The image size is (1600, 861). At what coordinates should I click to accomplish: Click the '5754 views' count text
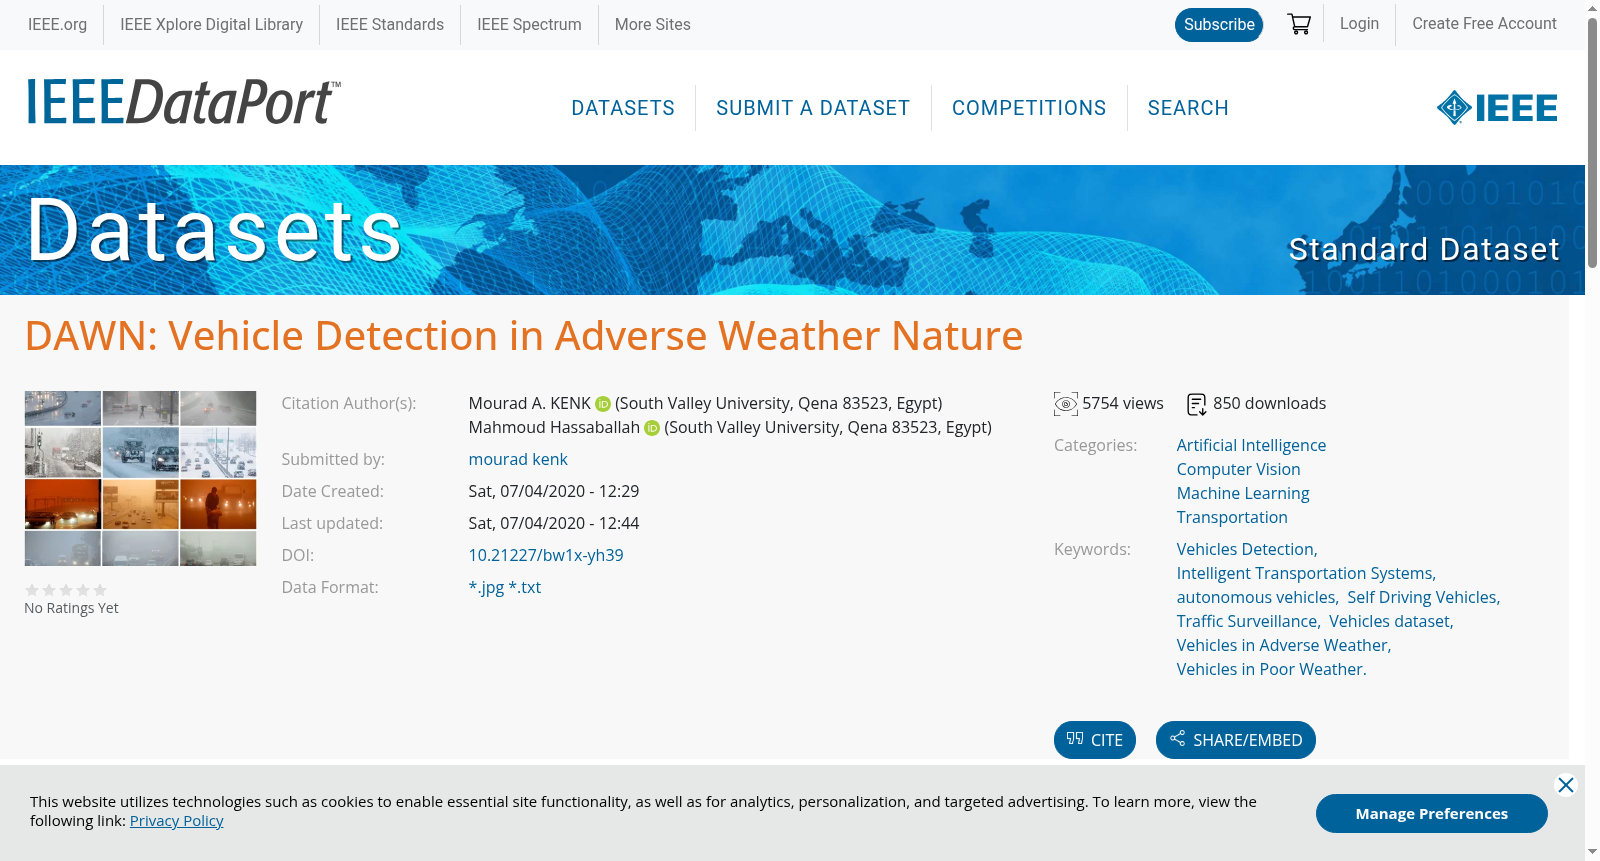click(1123, 404)
